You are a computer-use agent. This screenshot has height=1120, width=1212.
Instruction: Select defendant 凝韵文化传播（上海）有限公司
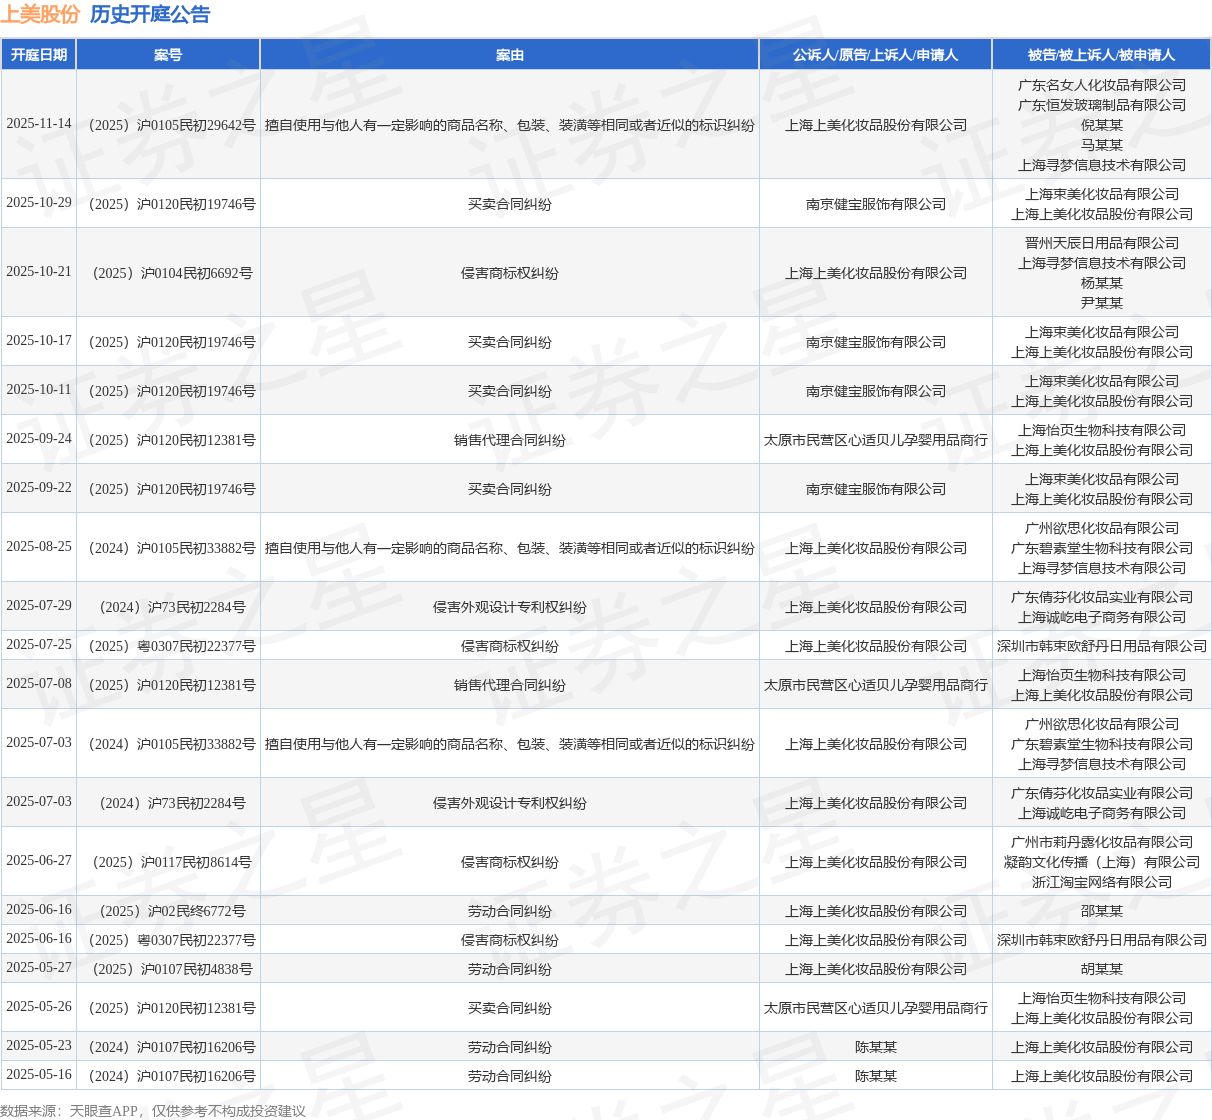1102,862
